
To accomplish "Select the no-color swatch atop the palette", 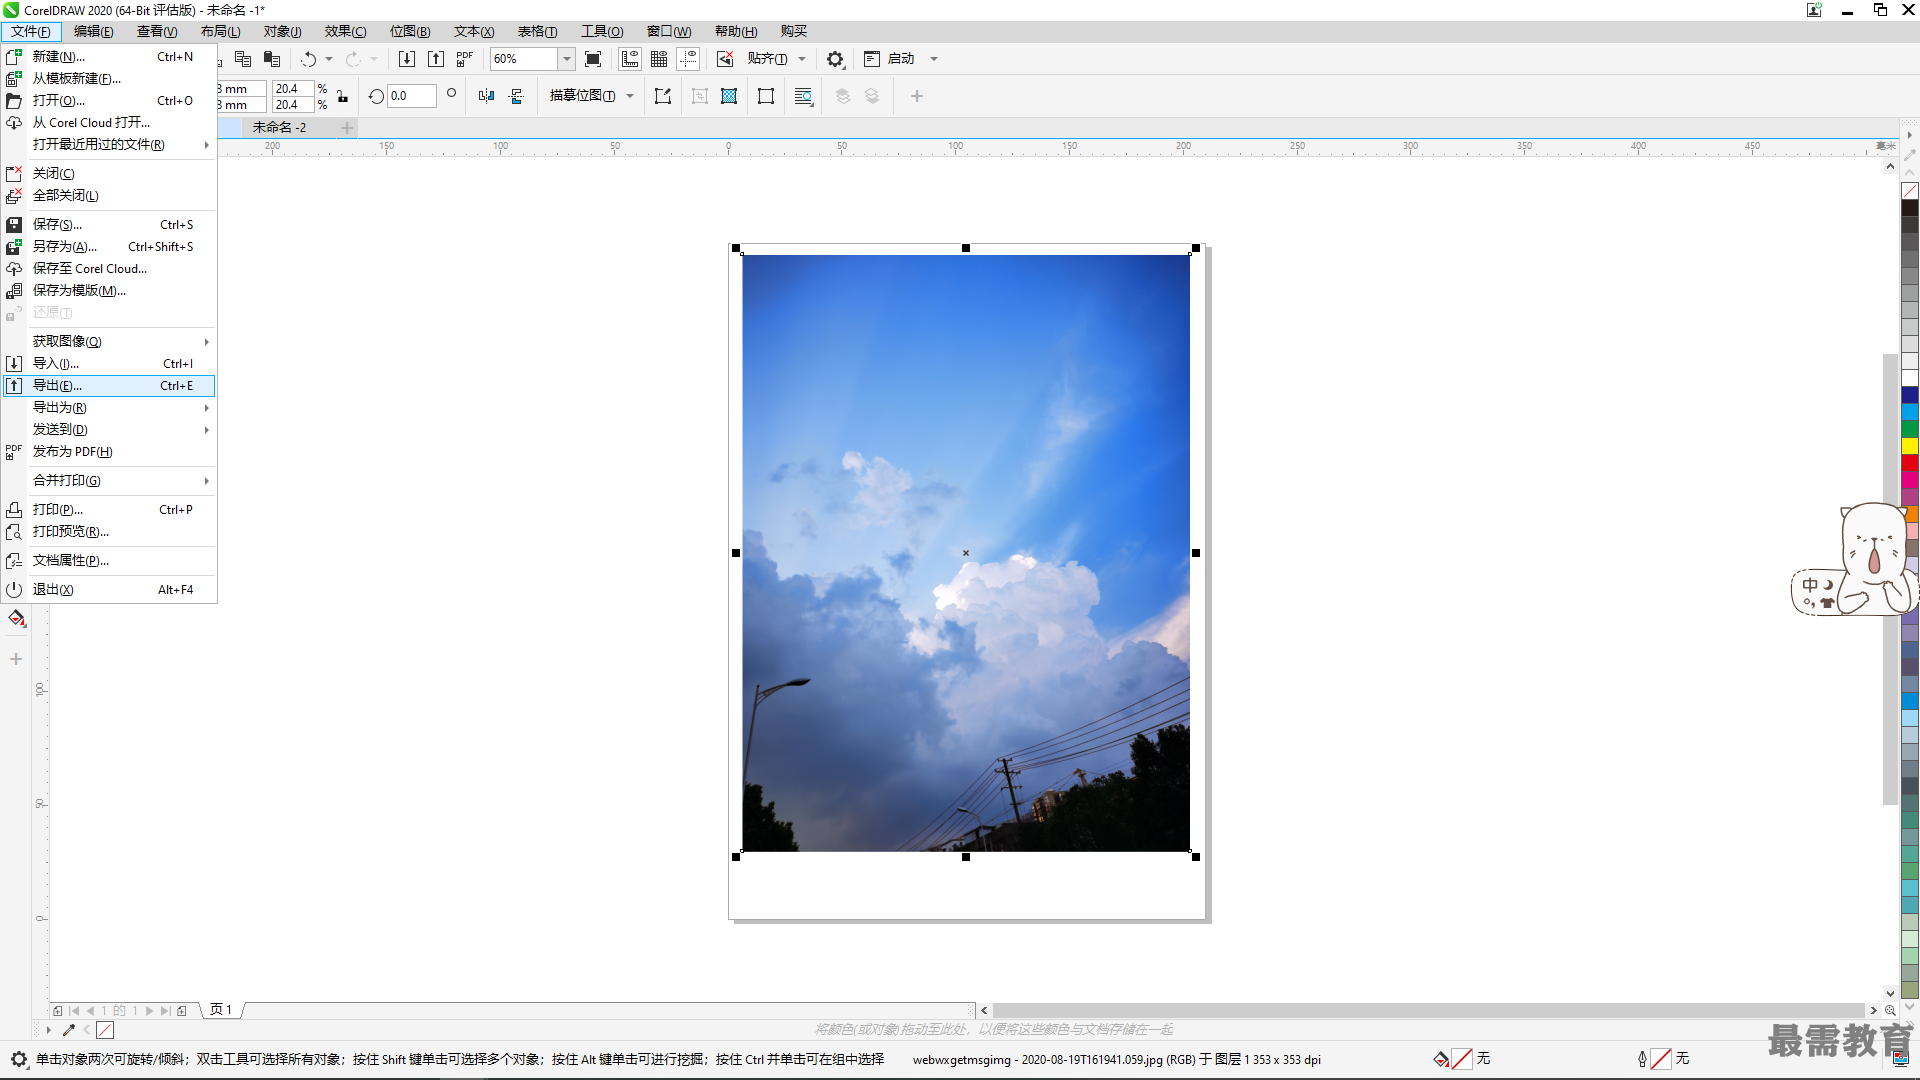I will coord(1910,191).
